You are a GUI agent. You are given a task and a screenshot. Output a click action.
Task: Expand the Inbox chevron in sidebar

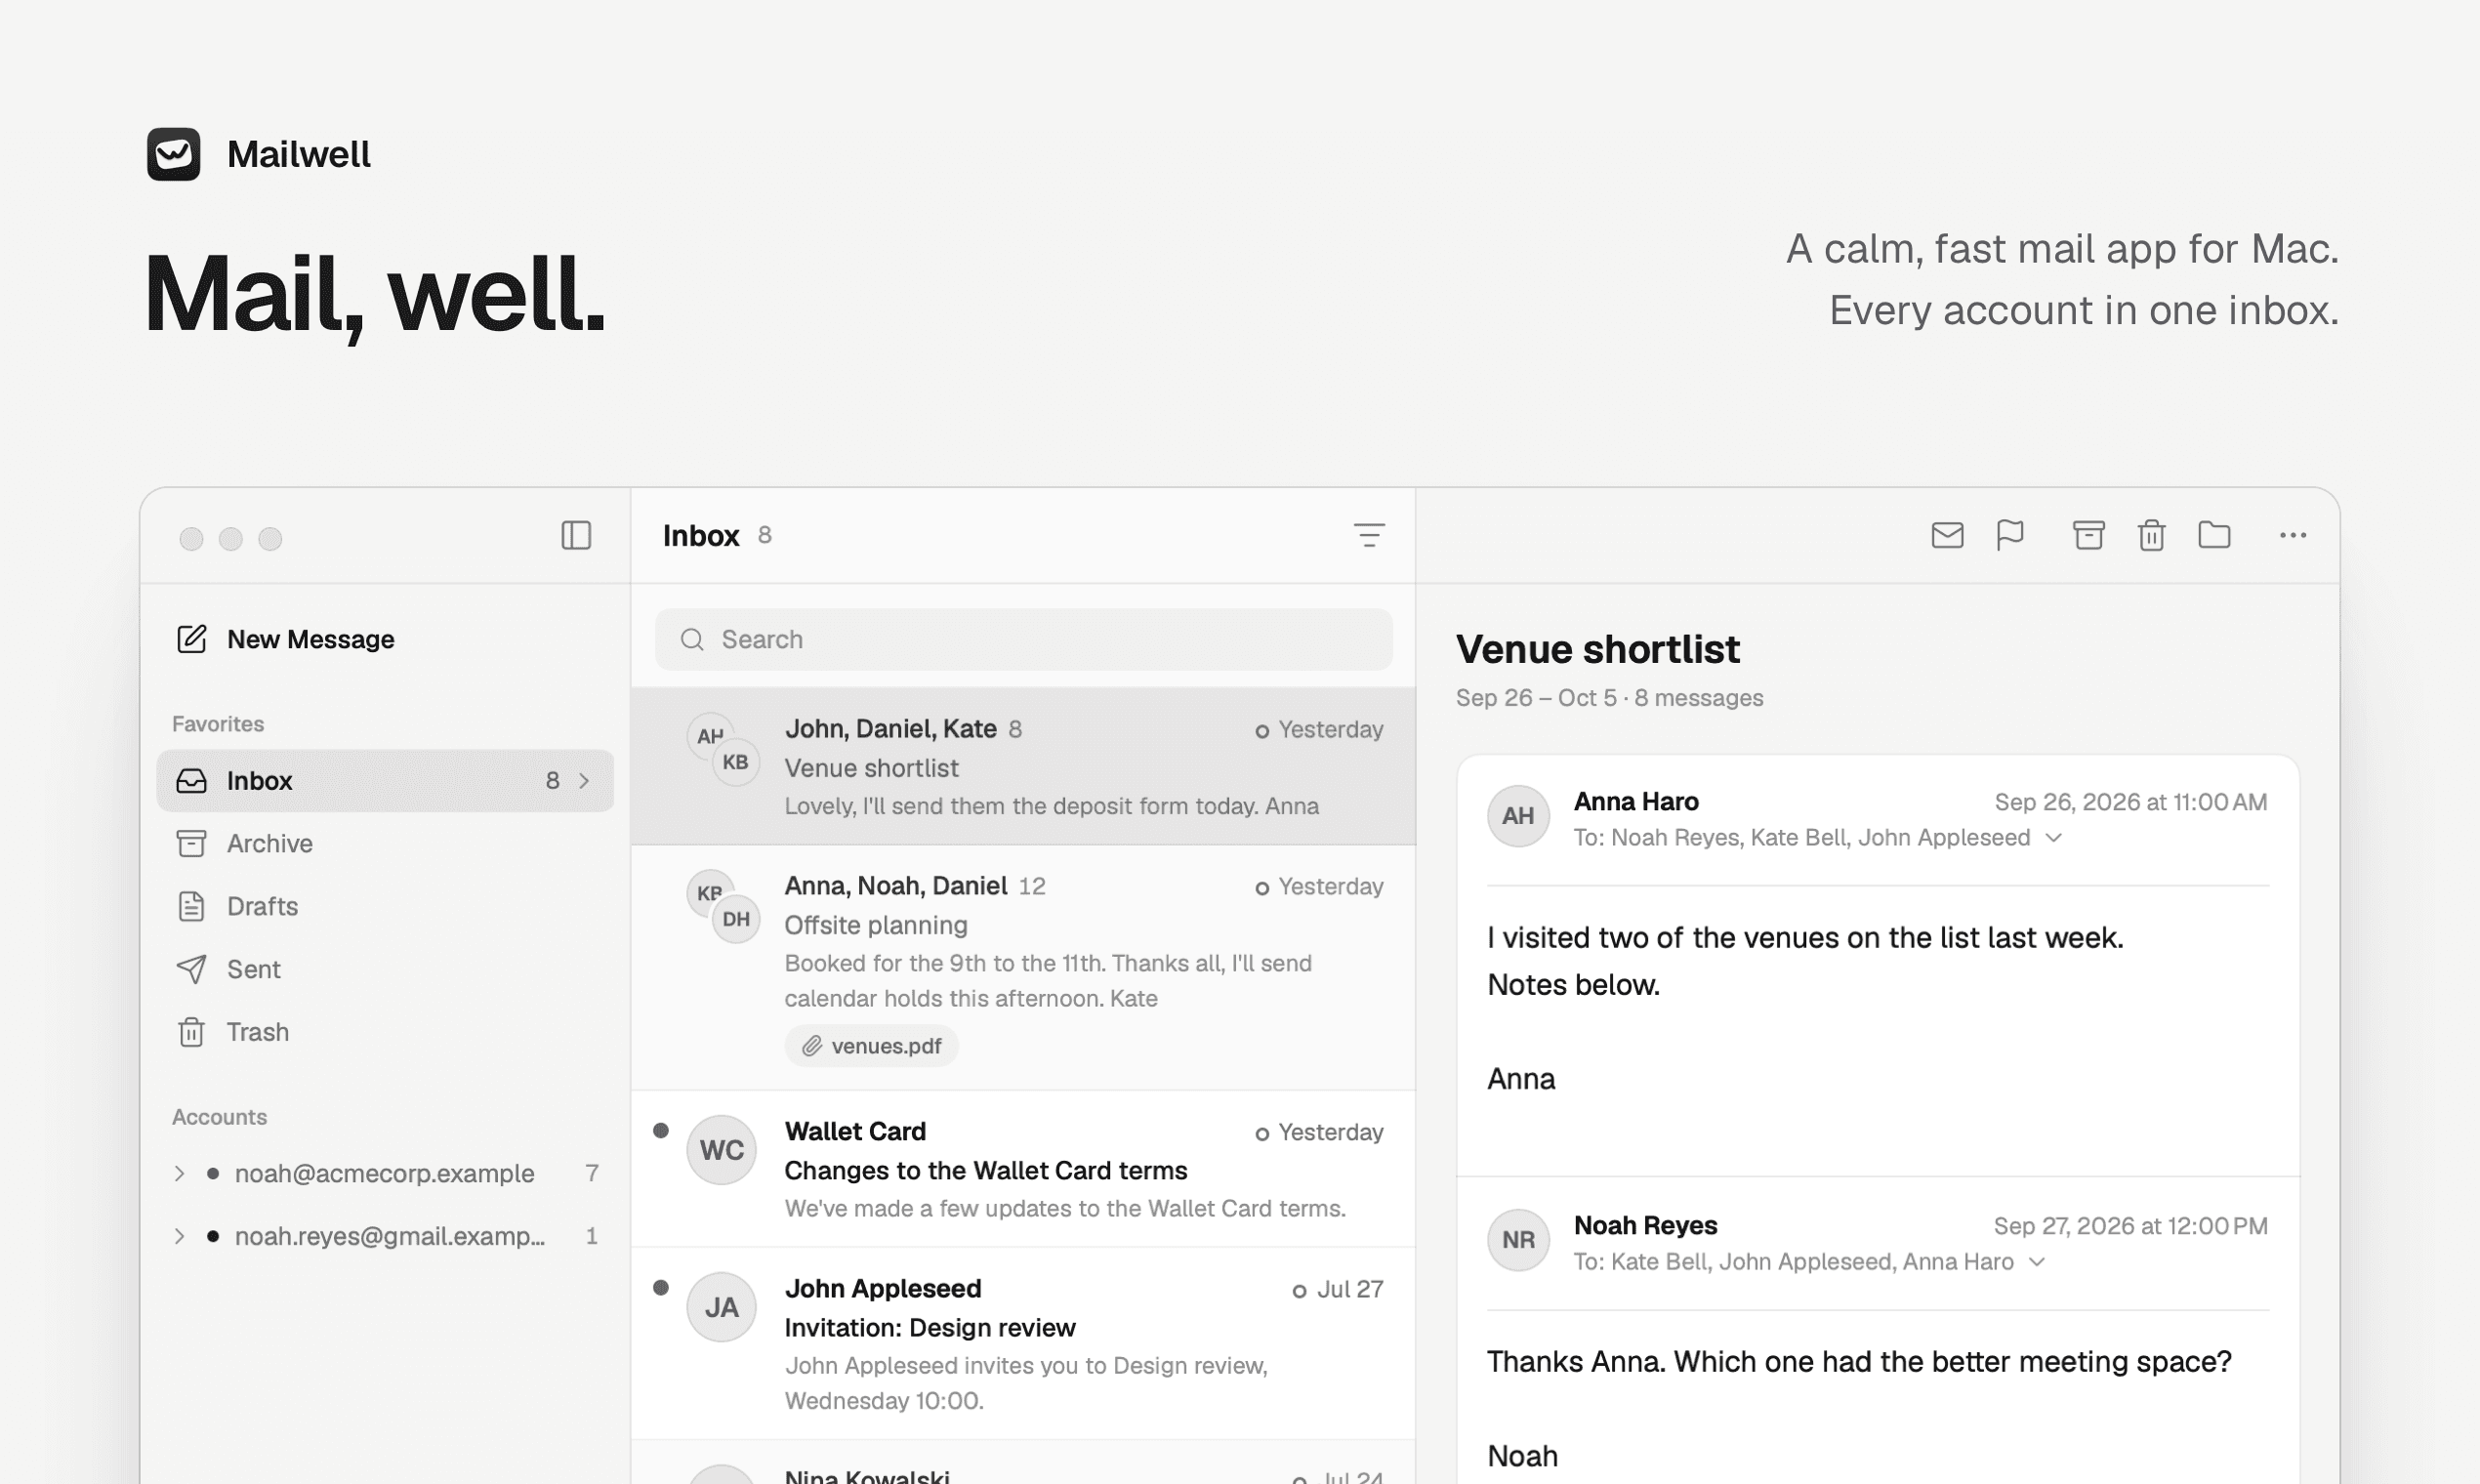[x=585, y=780]
